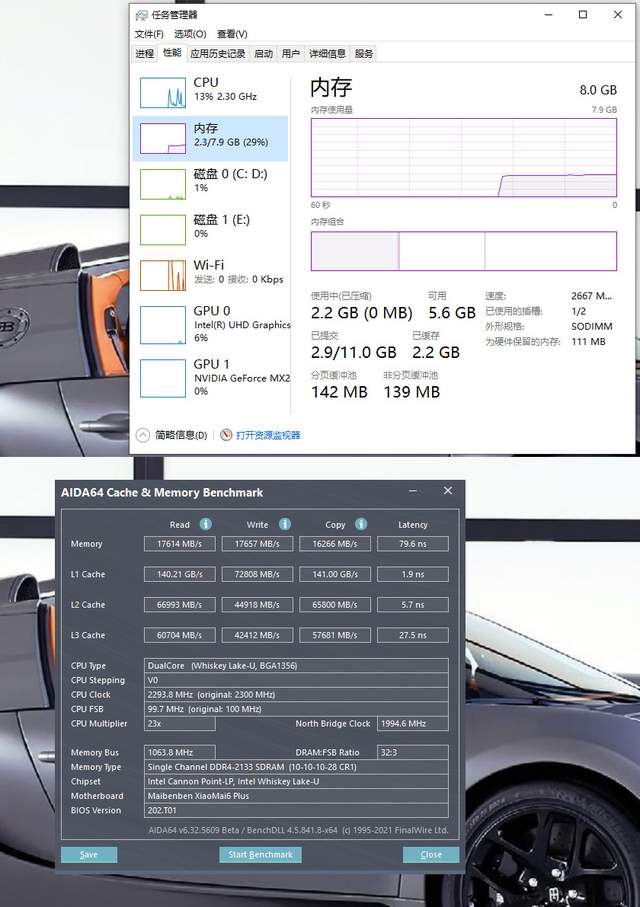Screen dimensions: 640x907
Task: Select the CPU performance graph thumbnail
Action: point(163,93)
